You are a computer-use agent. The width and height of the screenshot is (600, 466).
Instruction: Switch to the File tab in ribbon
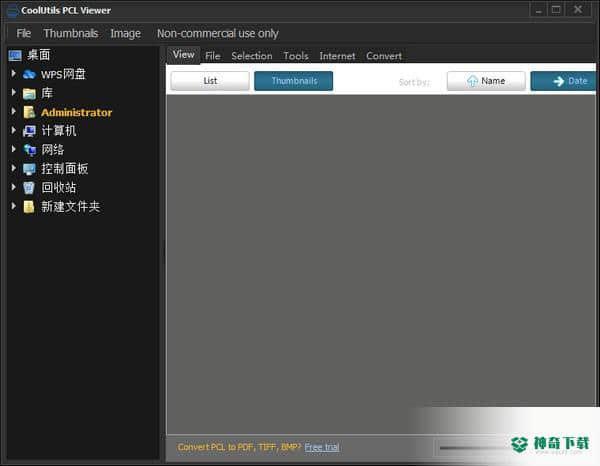[213, 56]
